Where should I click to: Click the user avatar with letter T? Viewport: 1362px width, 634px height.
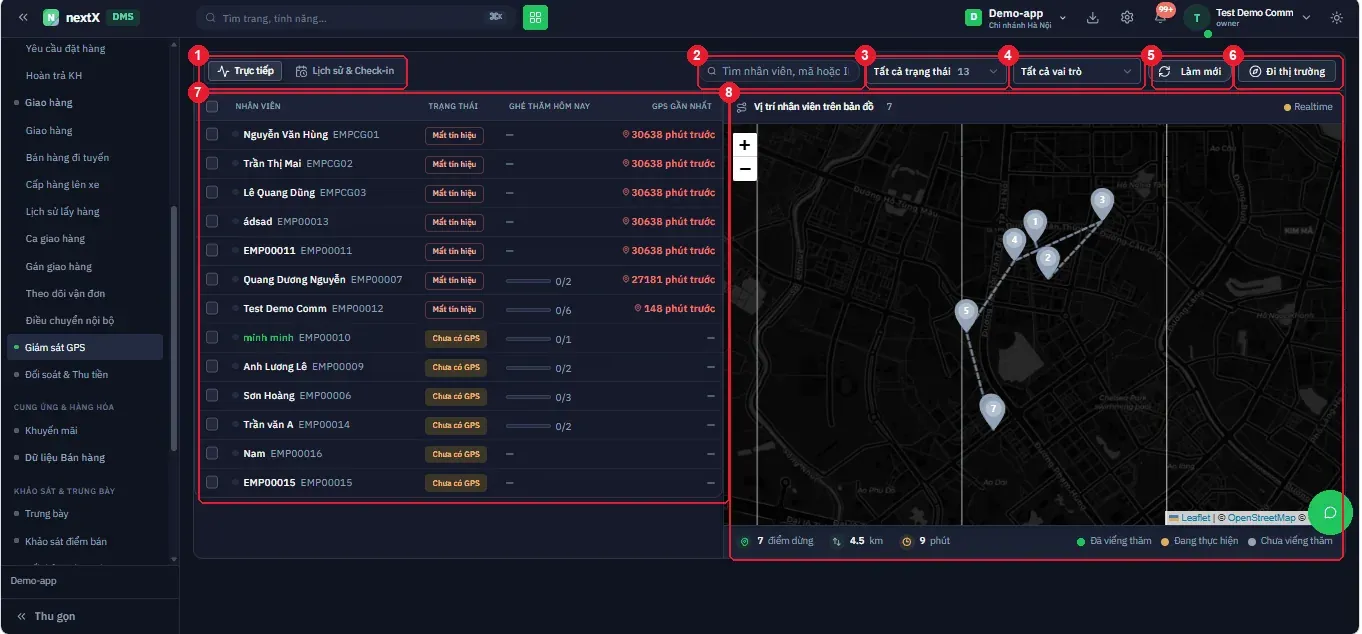click(1196, 18)
